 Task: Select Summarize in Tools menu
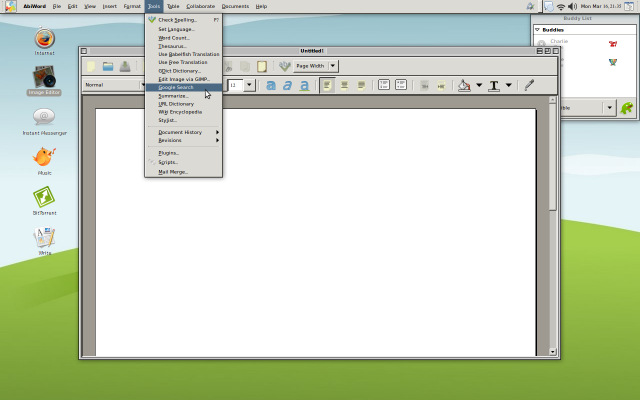click(x=184, y=96)
